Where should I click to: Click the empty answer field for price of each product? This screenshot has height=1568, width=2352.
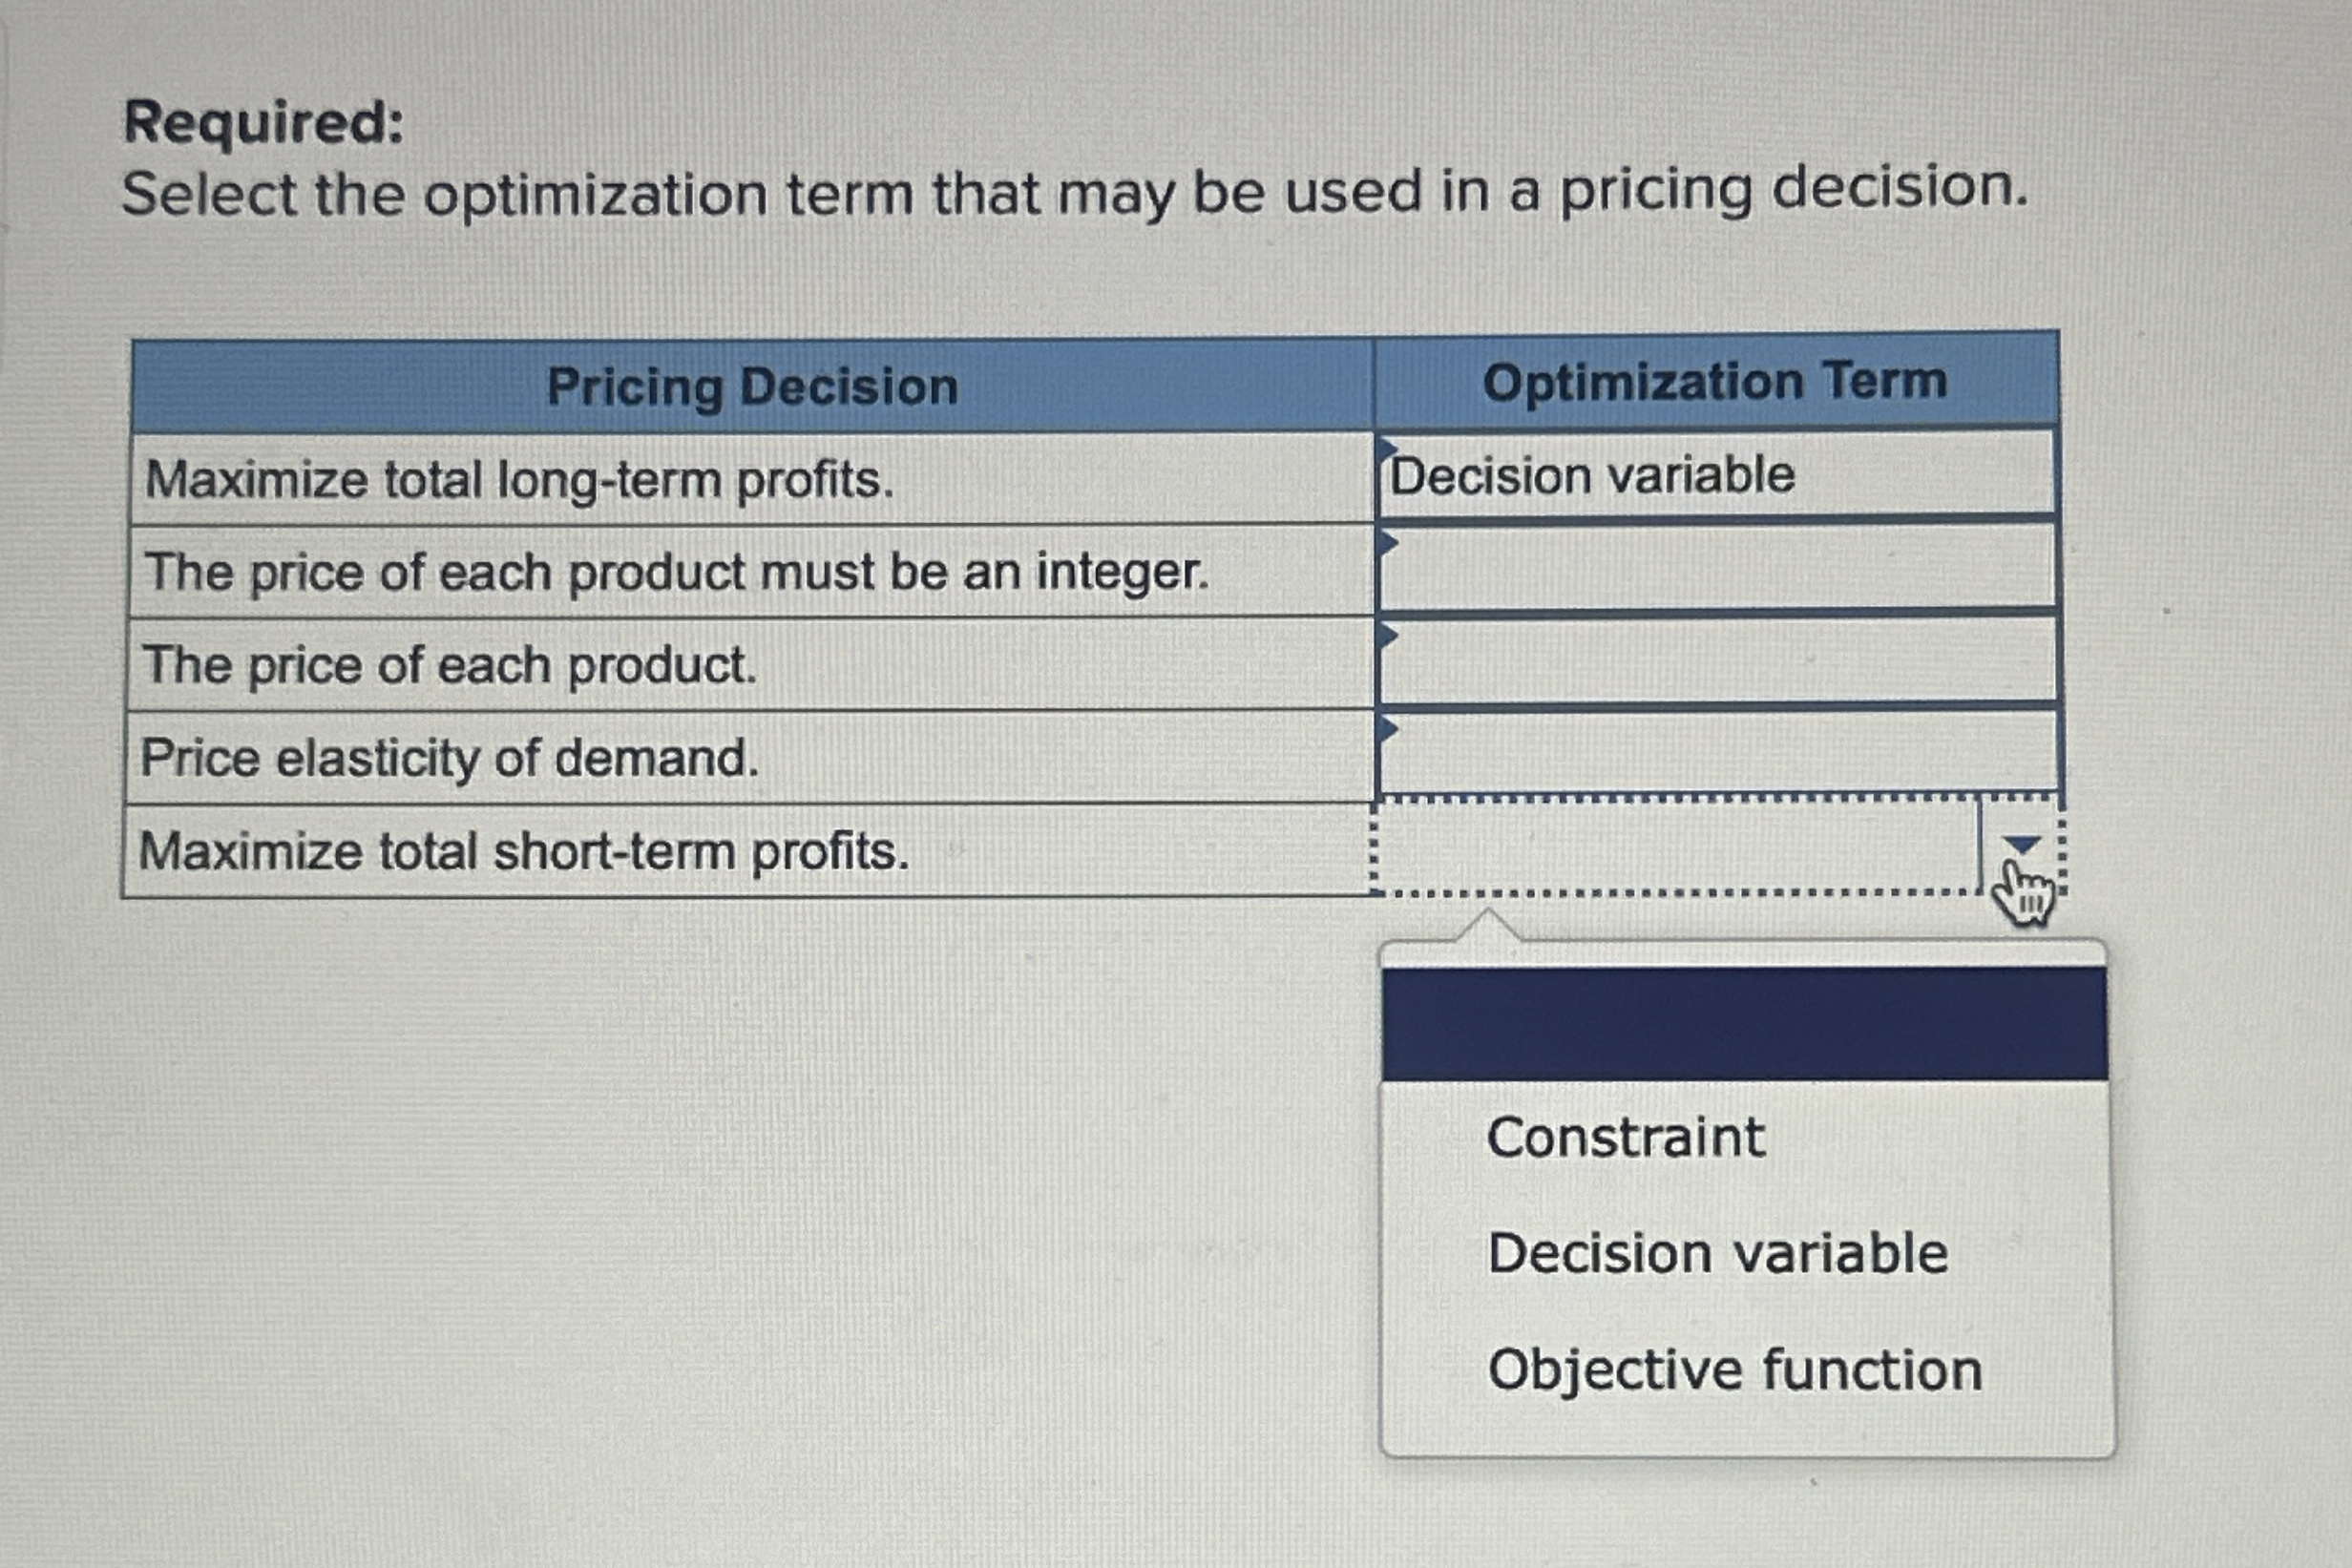tap(1700, 665)
